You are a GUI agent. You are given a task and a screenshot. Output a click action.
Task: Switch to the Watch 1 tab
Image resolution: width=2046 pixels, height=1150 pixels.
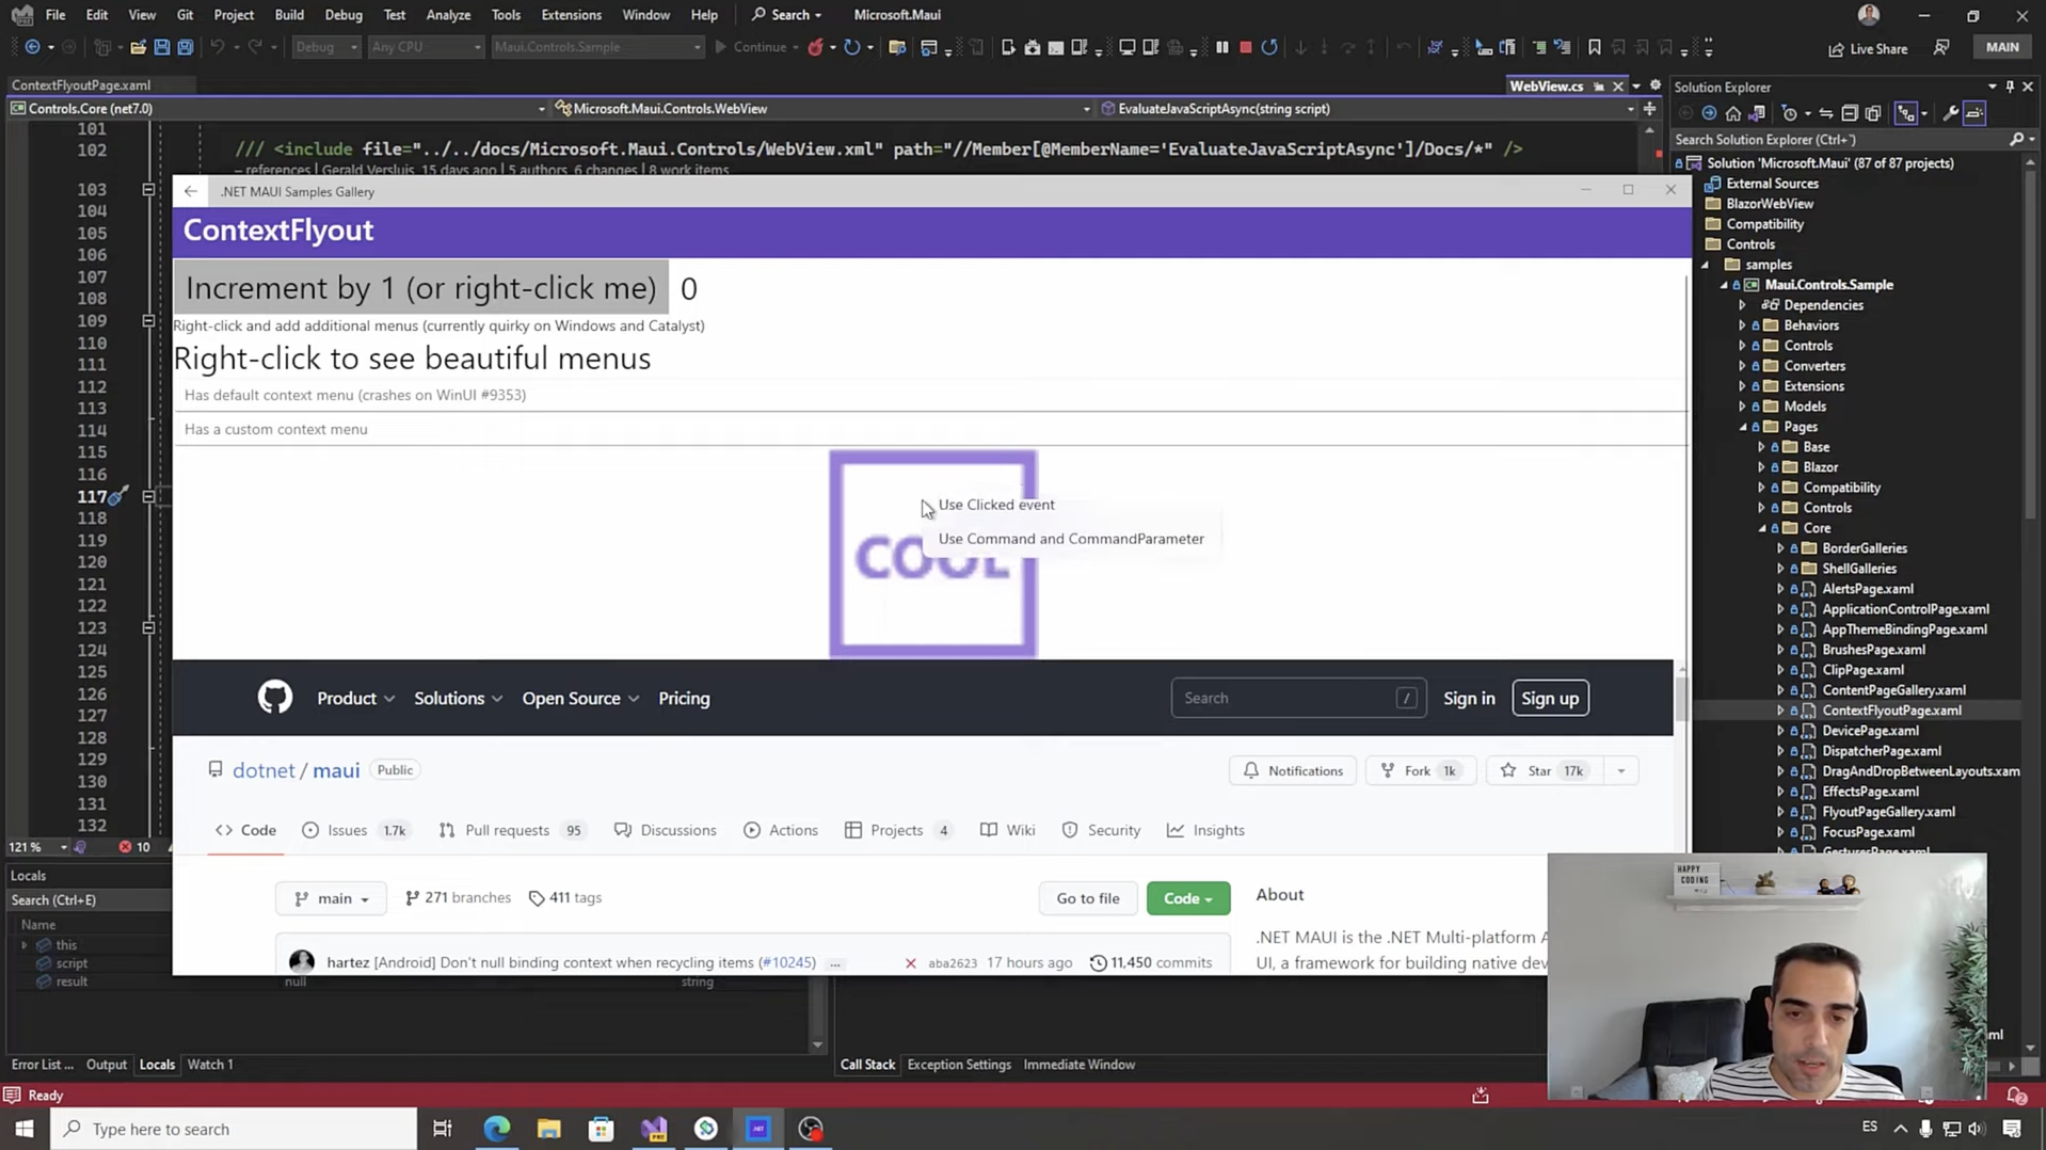210,1065
